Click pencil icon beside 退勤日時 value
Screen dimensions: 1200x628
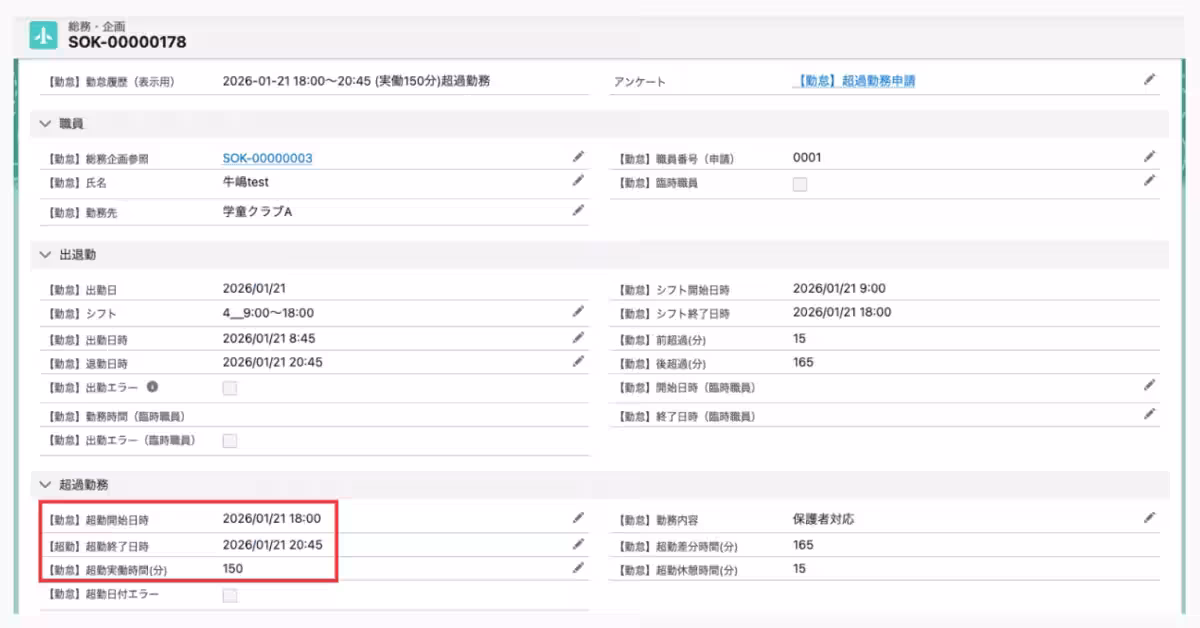578,361
